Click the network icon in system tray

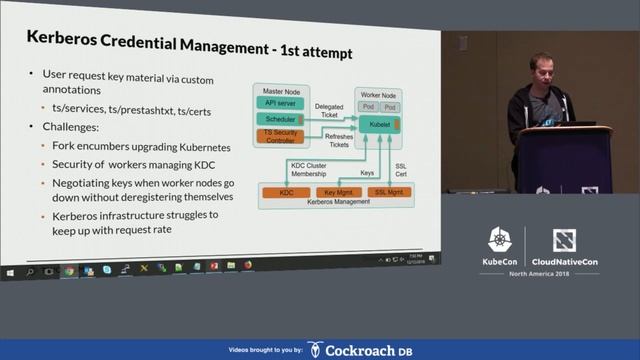pyautogui.click(x=395, y=260)
